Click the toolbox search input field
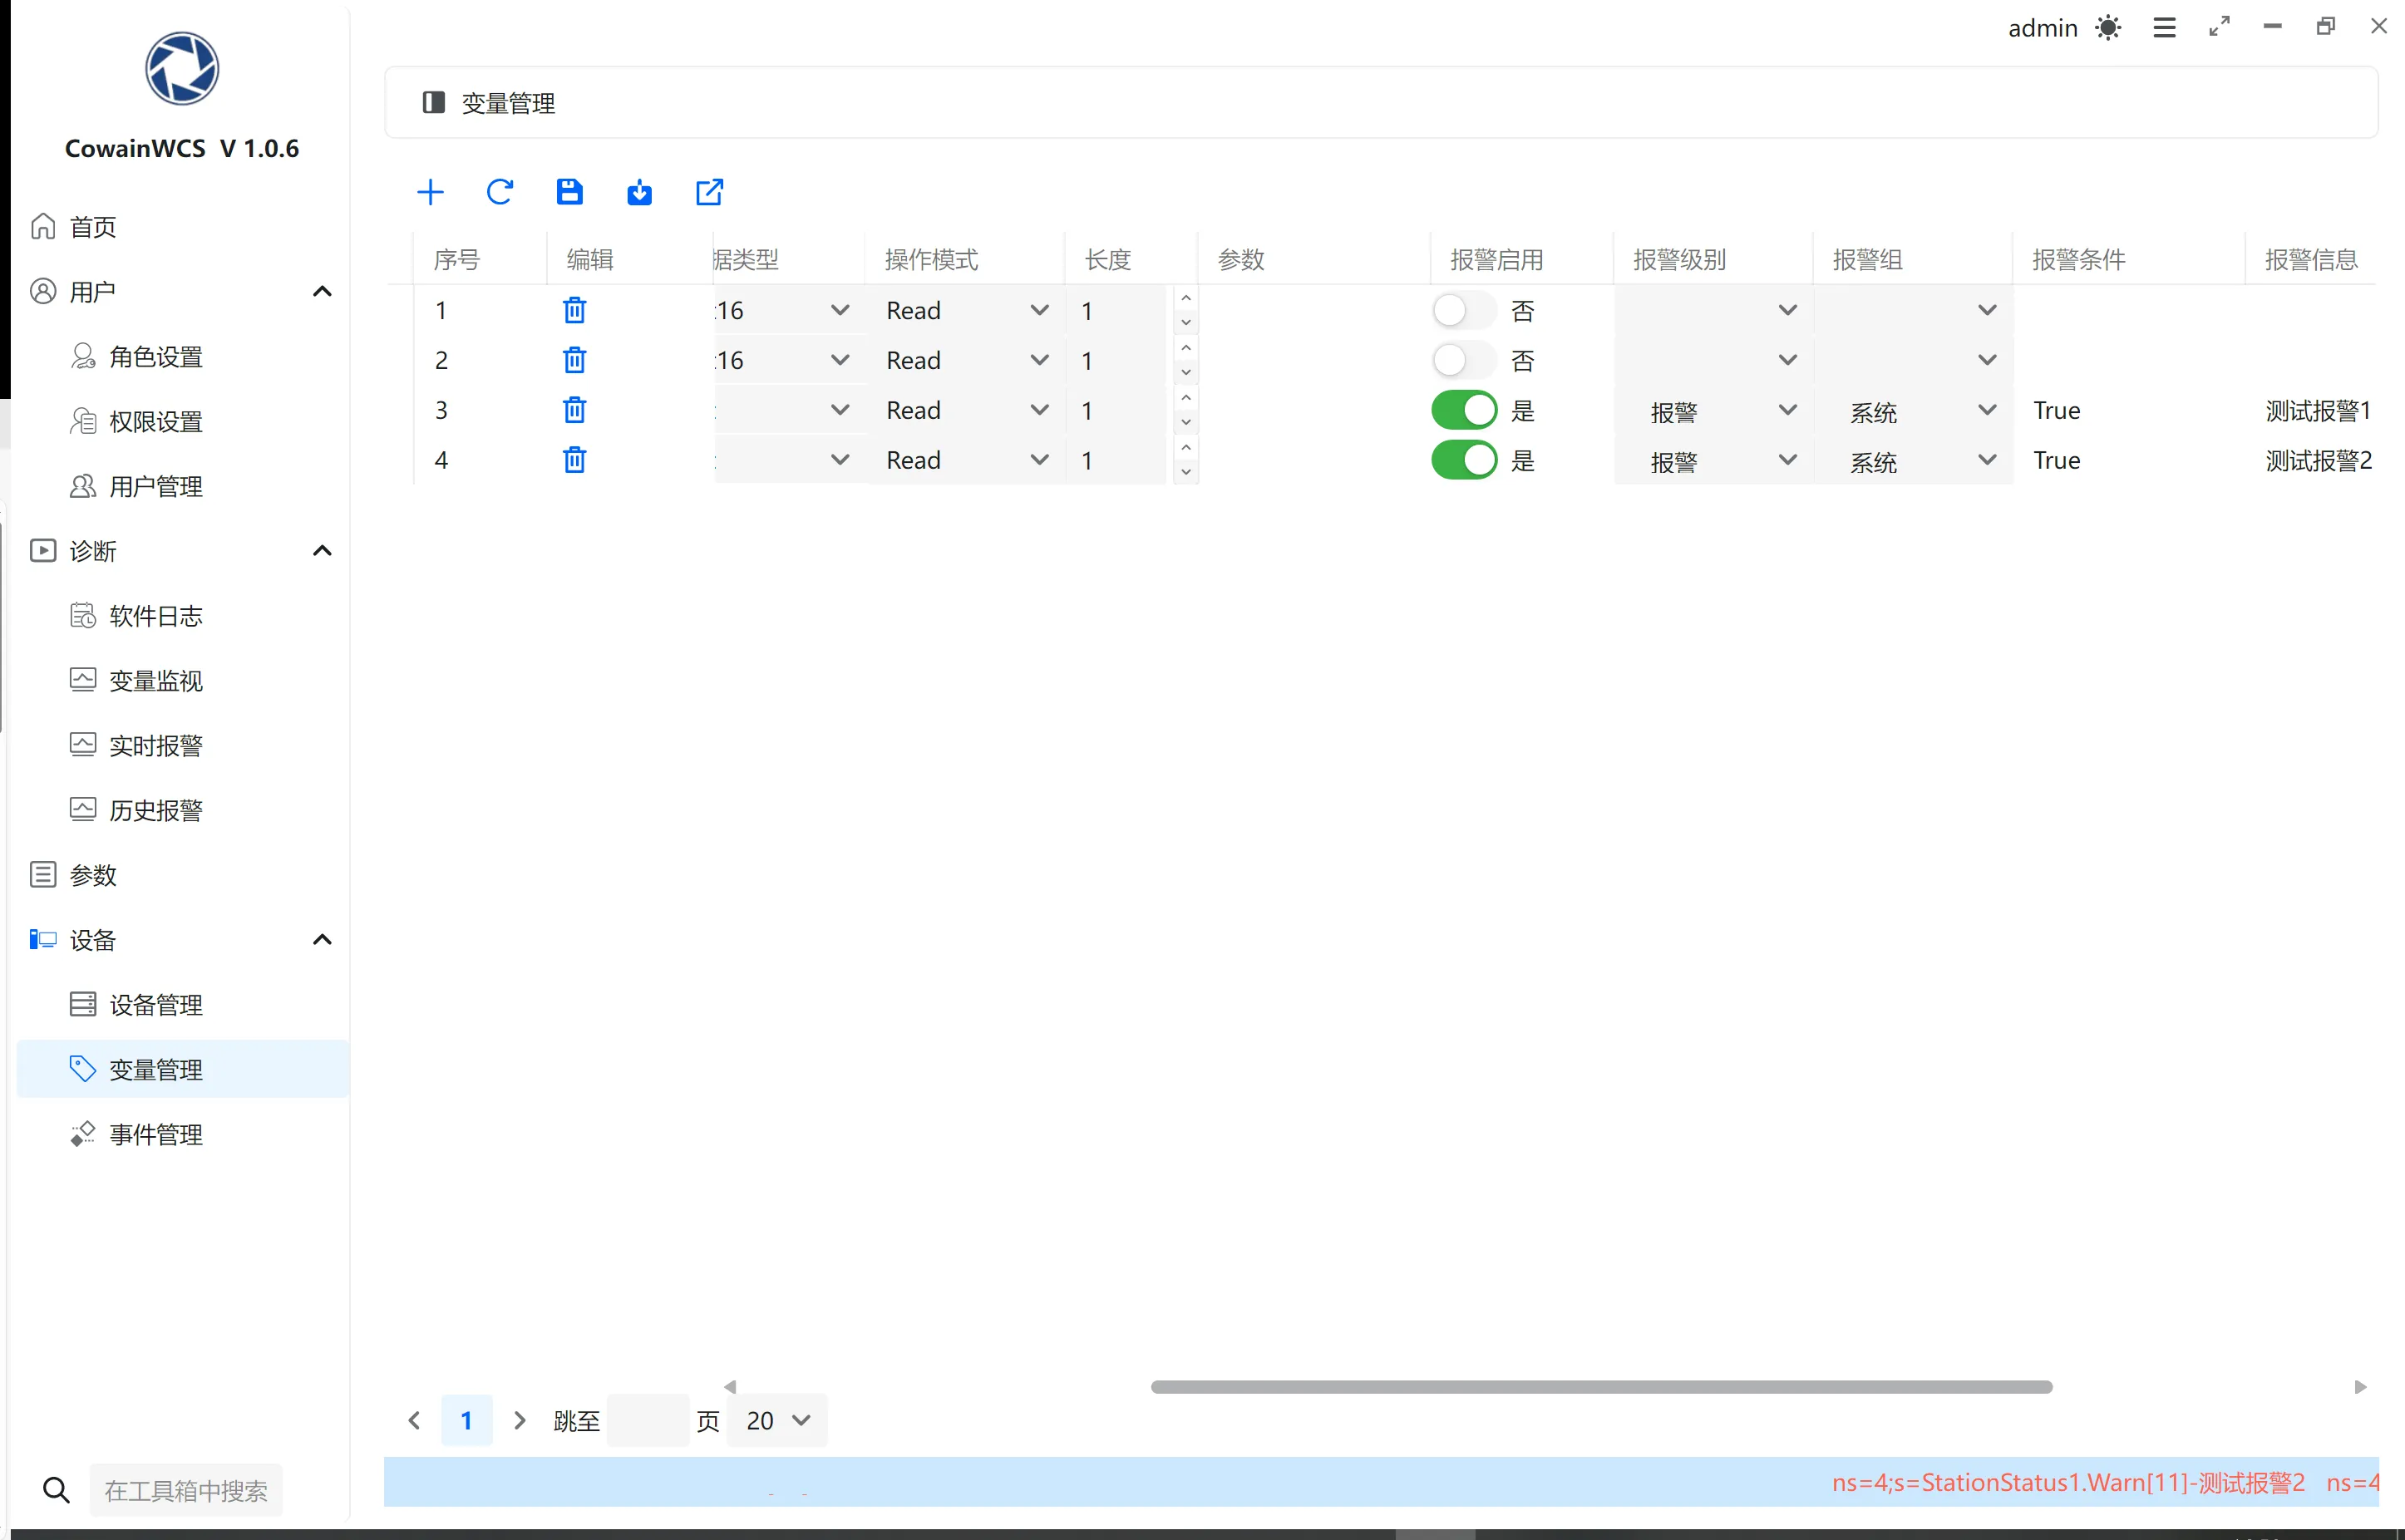Screen dimensions: 2405x1540 pyautogui.click(x=186, y=1491)
